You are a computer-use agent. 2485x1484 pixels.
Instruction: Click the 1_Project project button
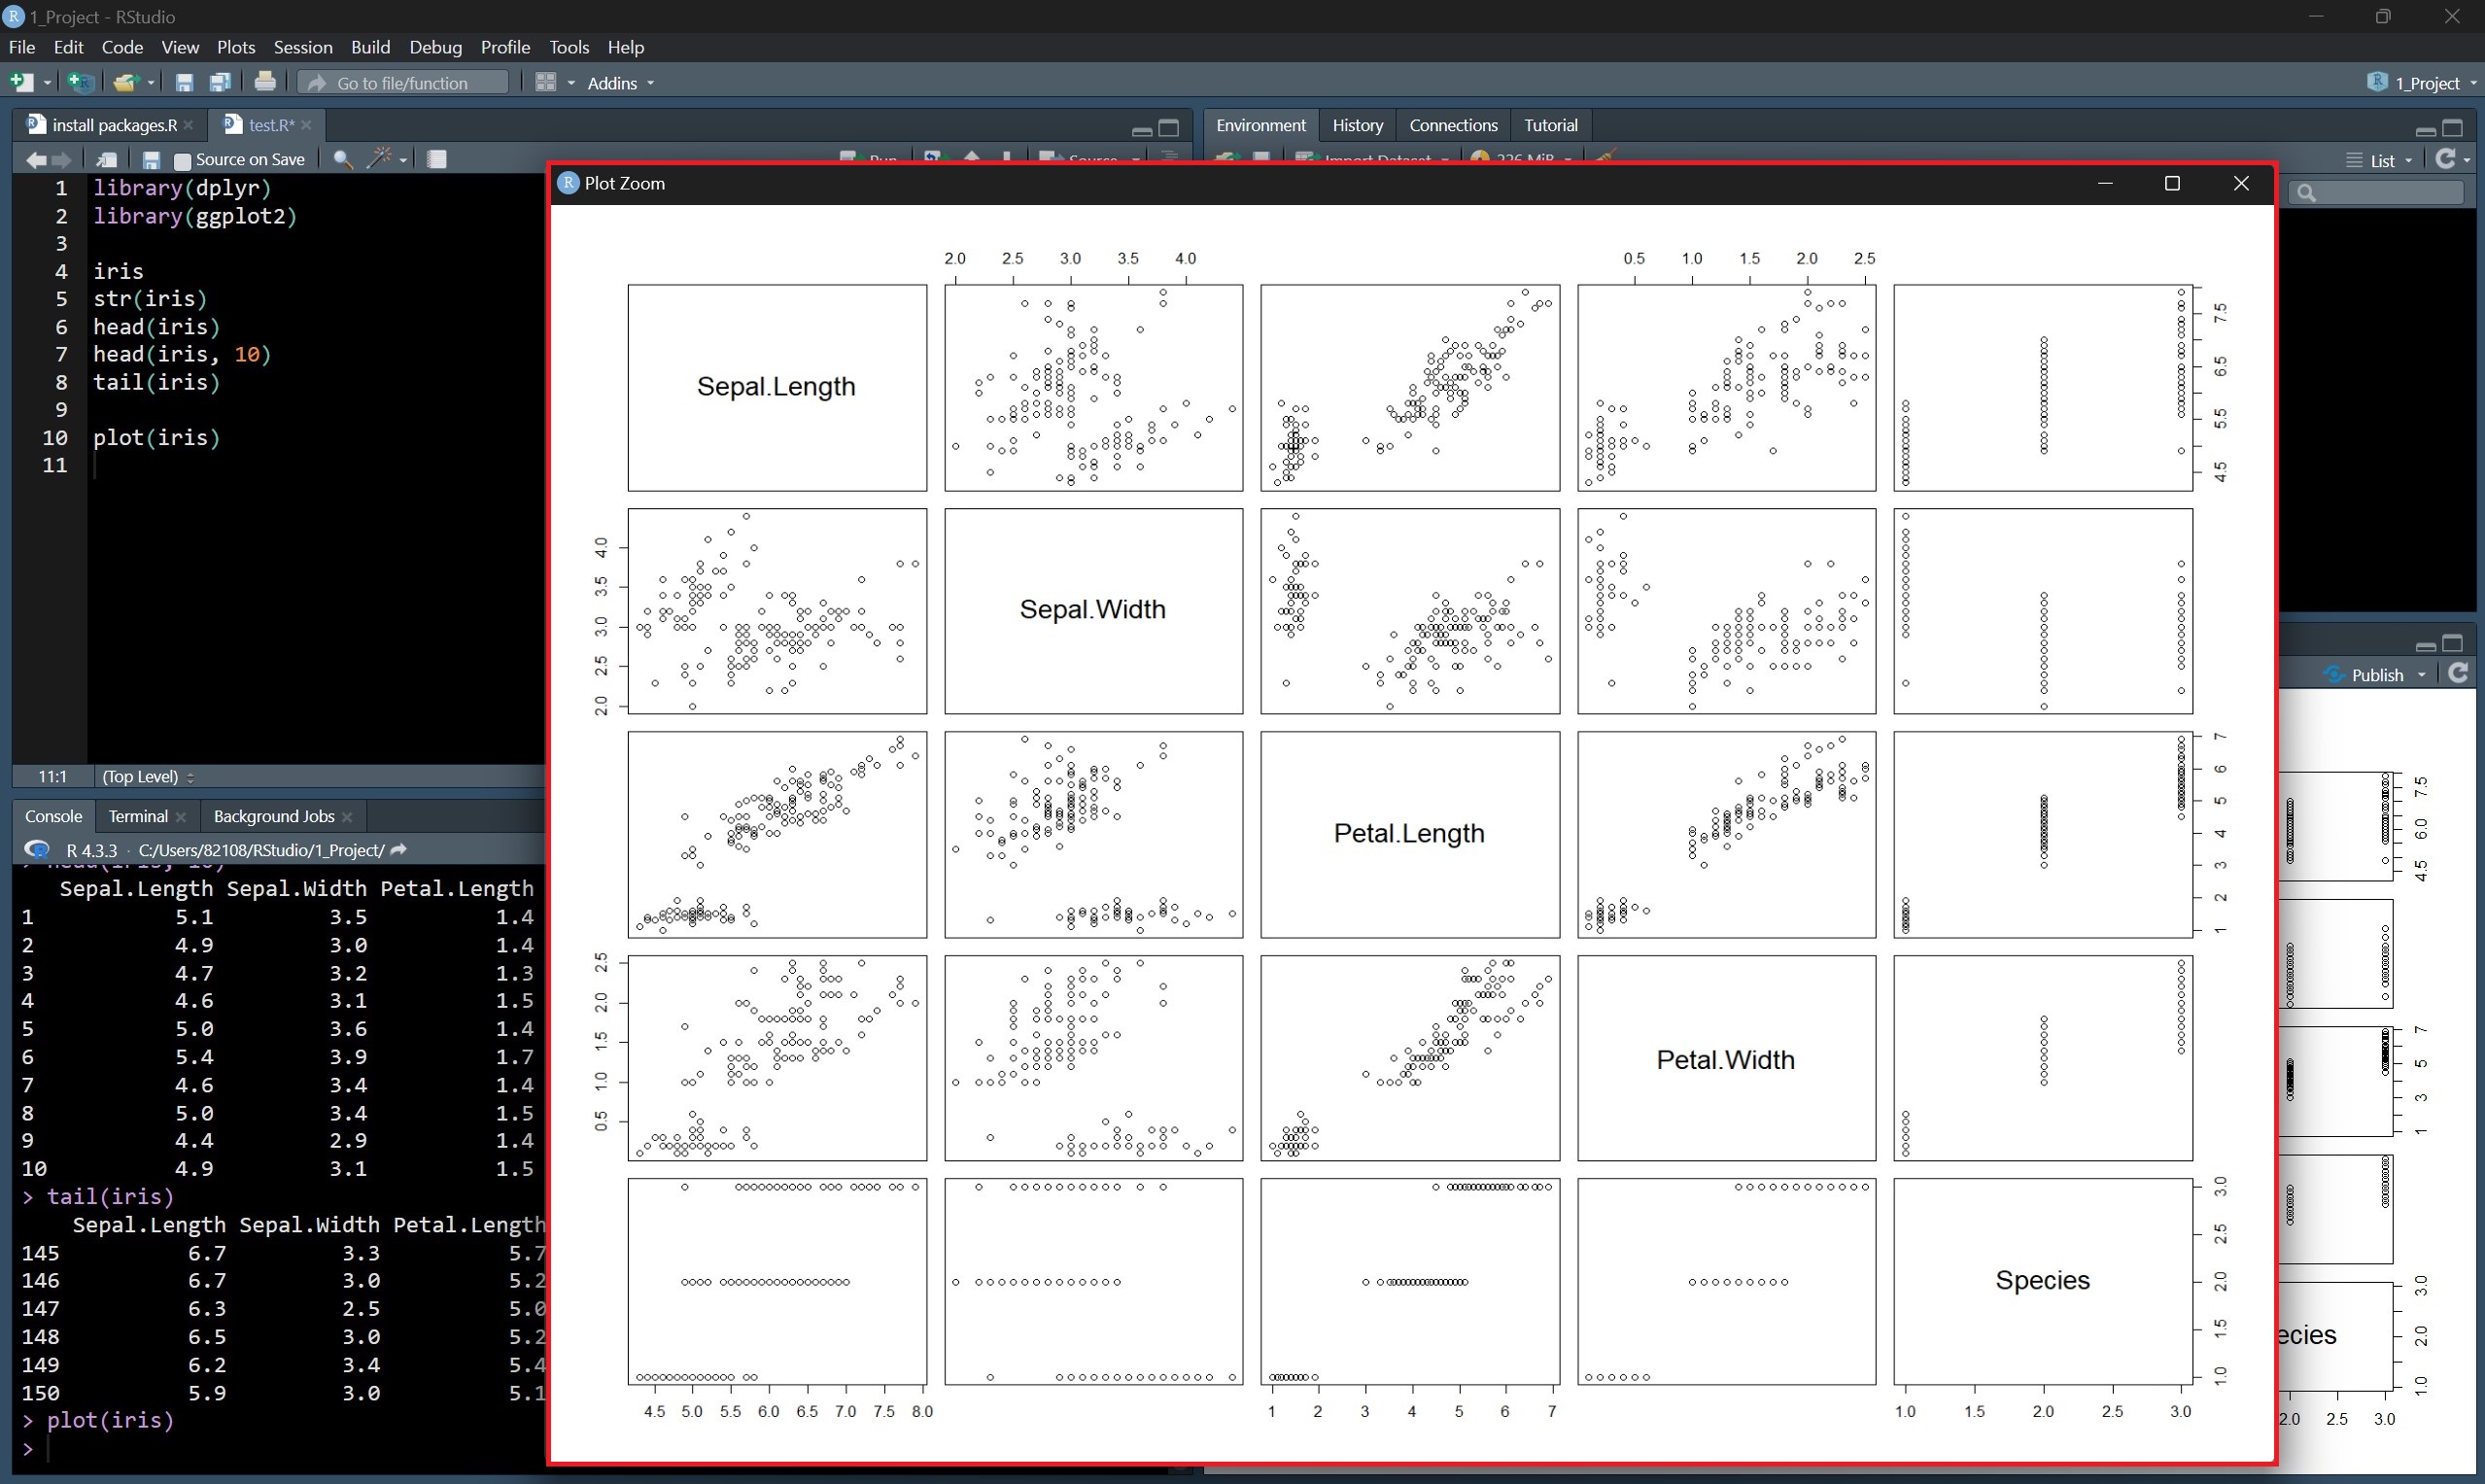point(2424,83)
